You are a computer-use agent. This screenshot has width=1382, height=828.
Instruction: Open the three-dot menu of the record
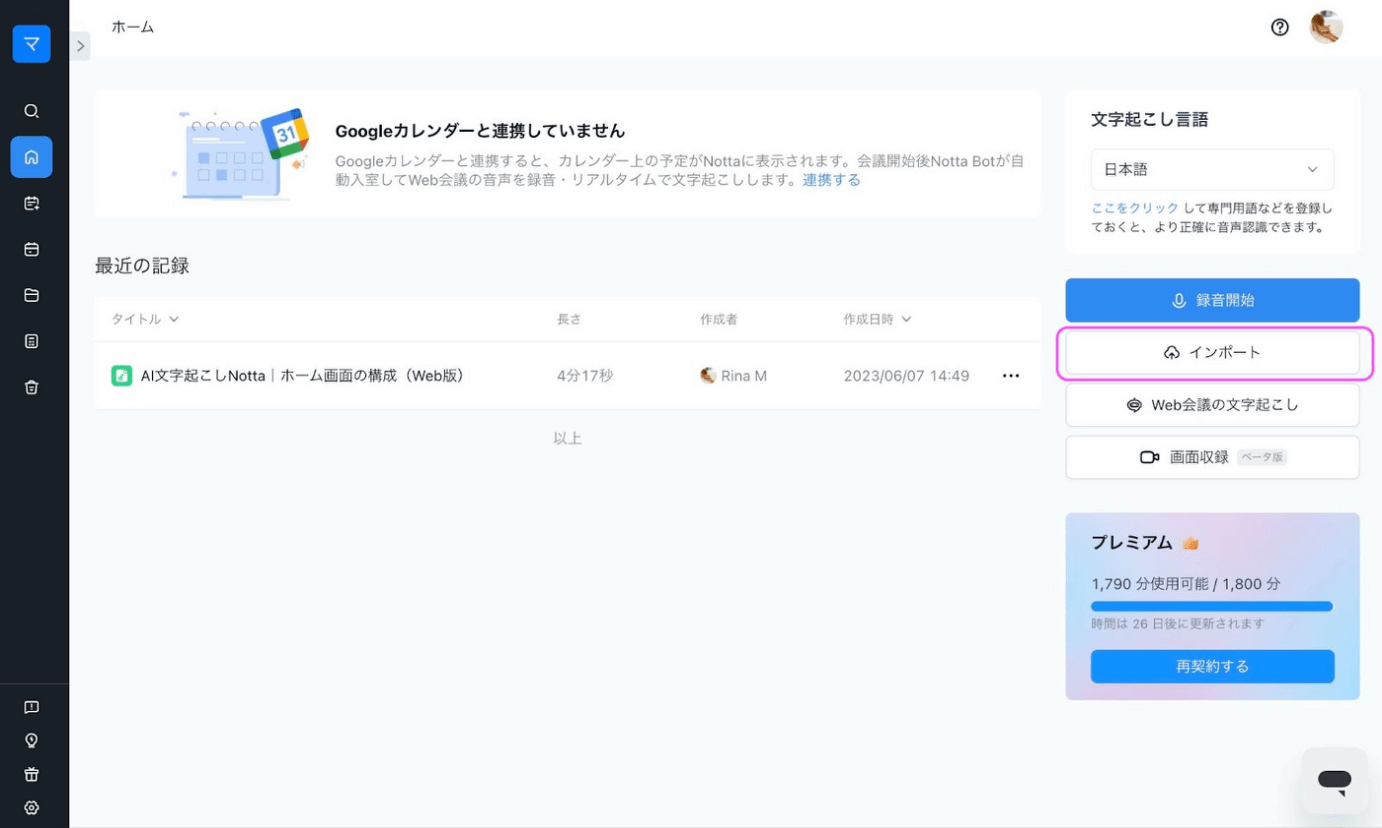[x=1011, y=376]
